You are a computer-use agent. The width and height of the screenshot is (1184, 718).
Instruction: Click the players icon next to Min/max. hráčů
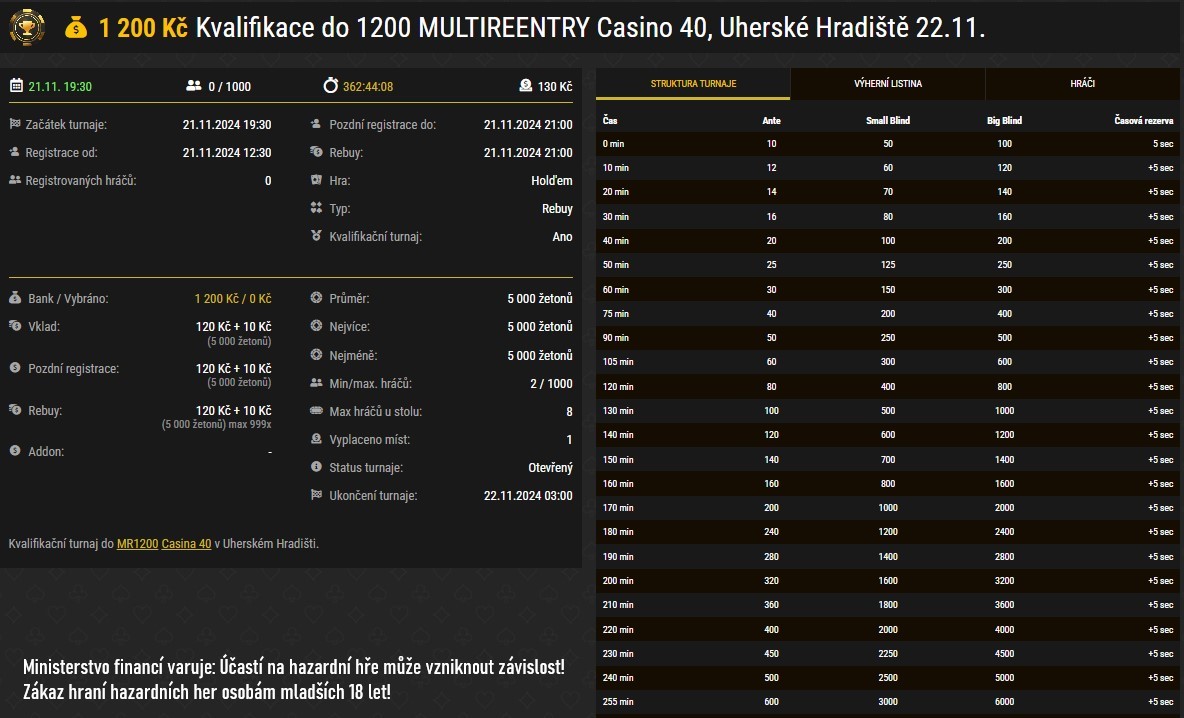316,383
